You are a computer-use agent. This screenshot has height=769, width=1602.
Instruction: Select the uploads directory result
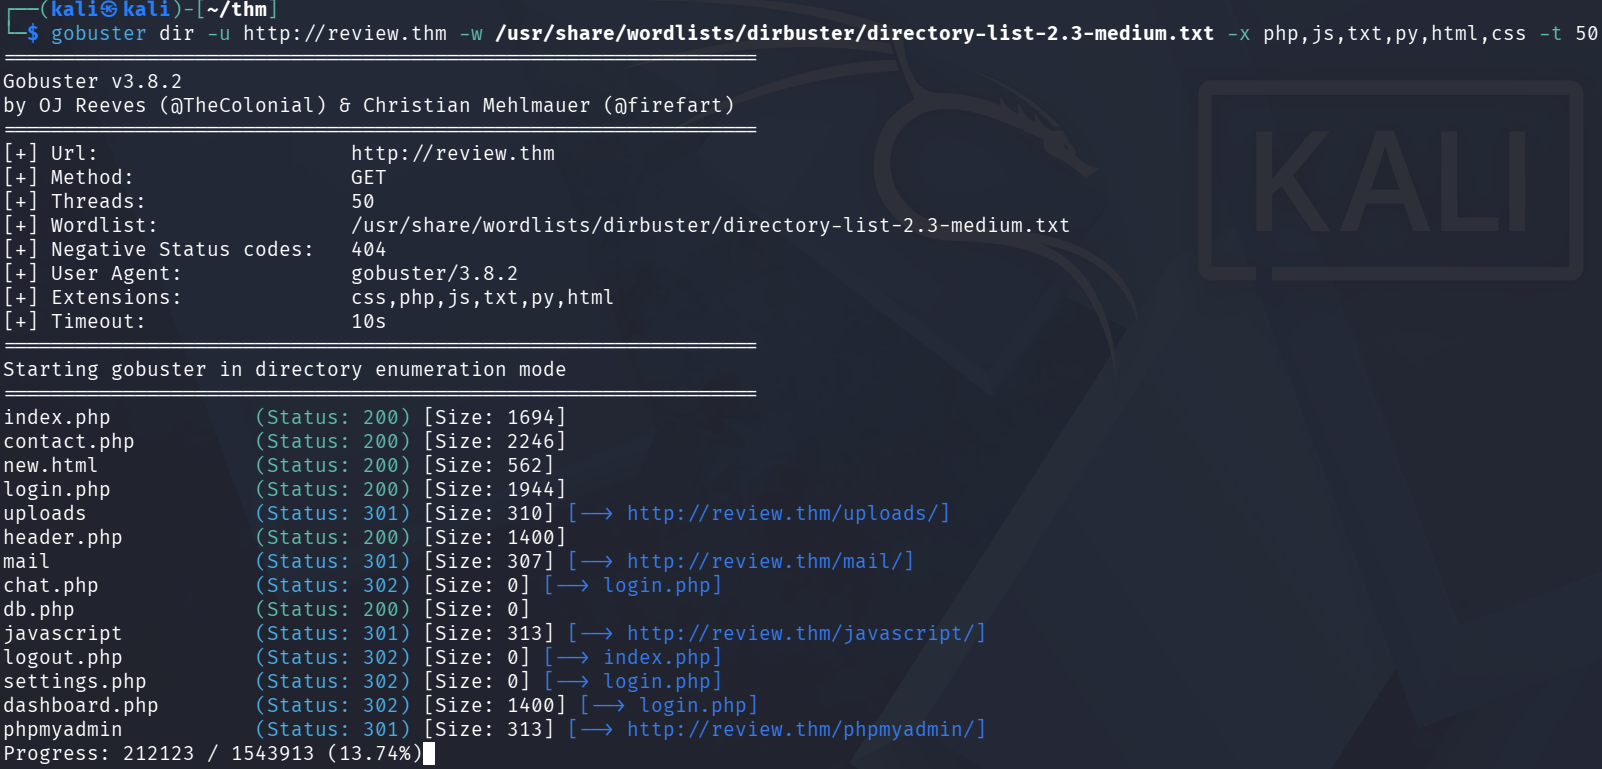click(x=45, y=513)
